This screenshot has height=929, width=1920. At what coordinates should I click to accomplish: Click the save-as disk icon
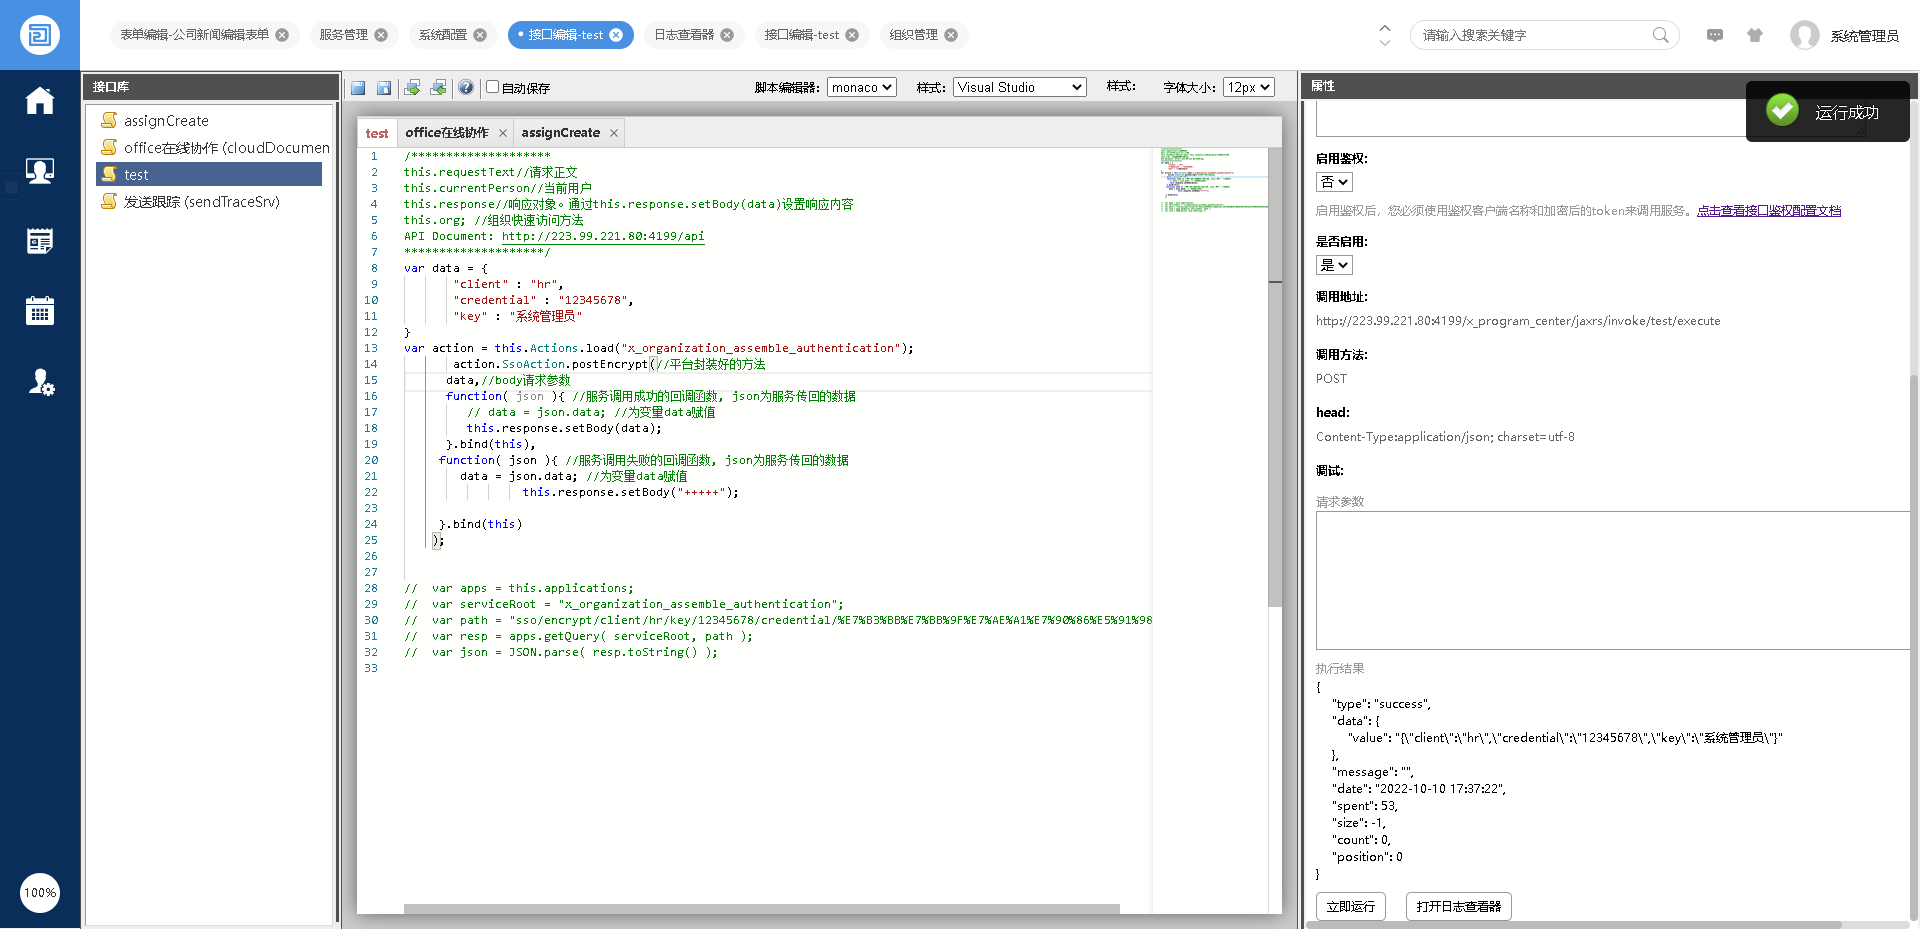click(384, 88)
